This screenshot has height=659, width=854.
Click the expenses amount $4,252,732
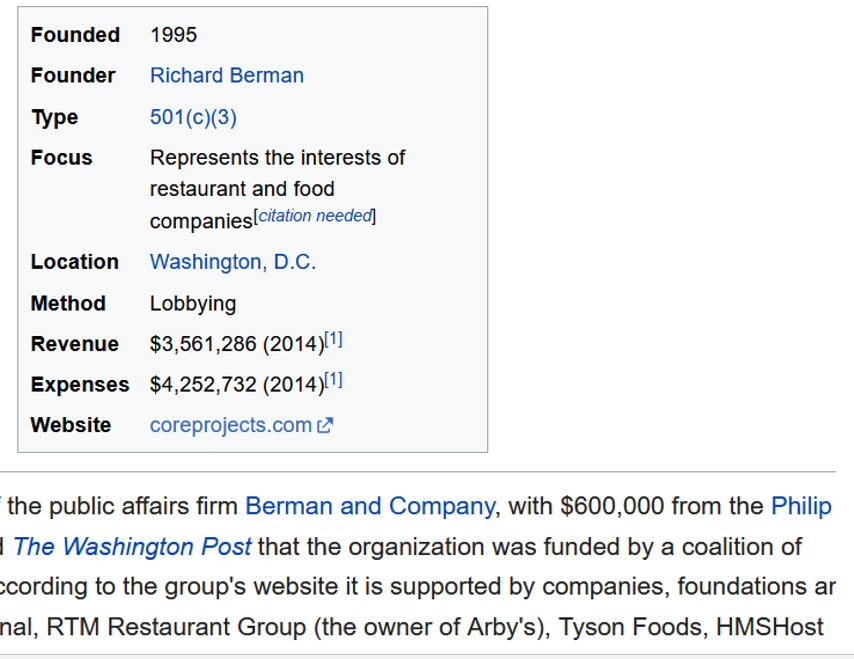coord(203,385)
